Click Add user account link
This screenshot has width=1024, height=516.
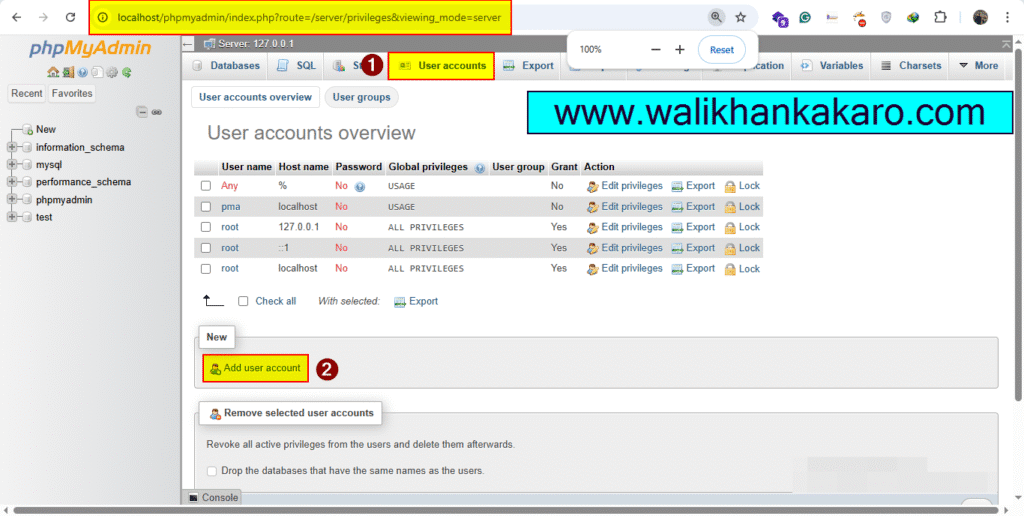coord(255,368)
